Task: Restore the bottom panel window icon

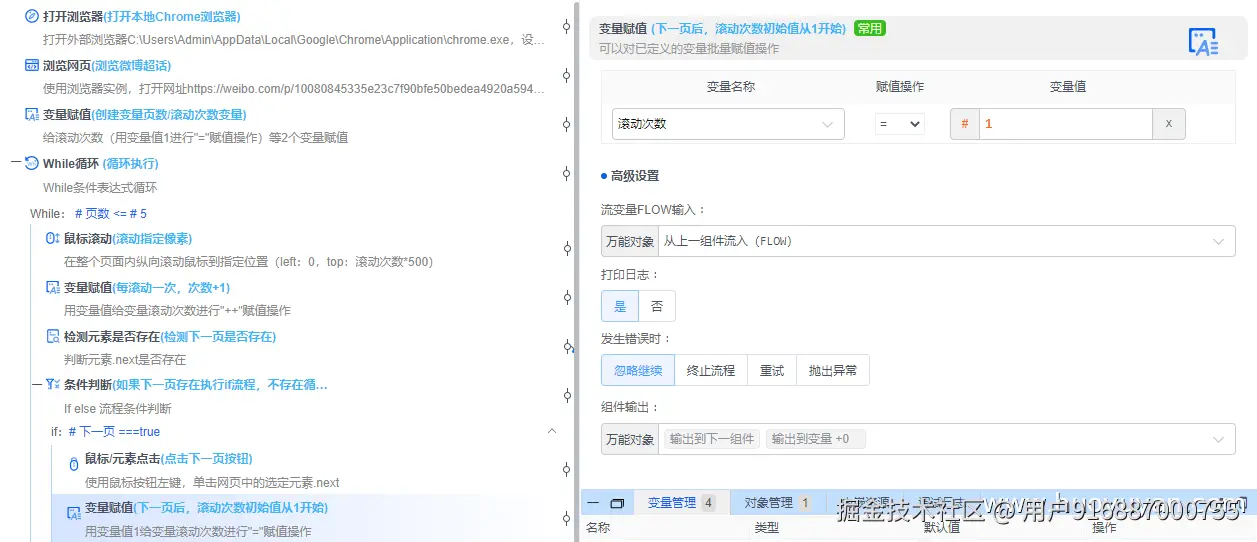Action: (617, 503)
